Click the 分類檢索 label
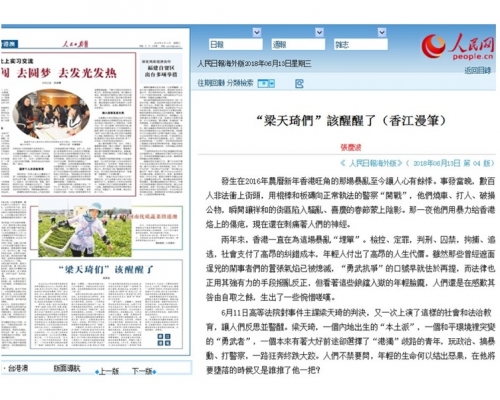The height and width of the screenshot is (400, 500). click(x=240, y=83)
